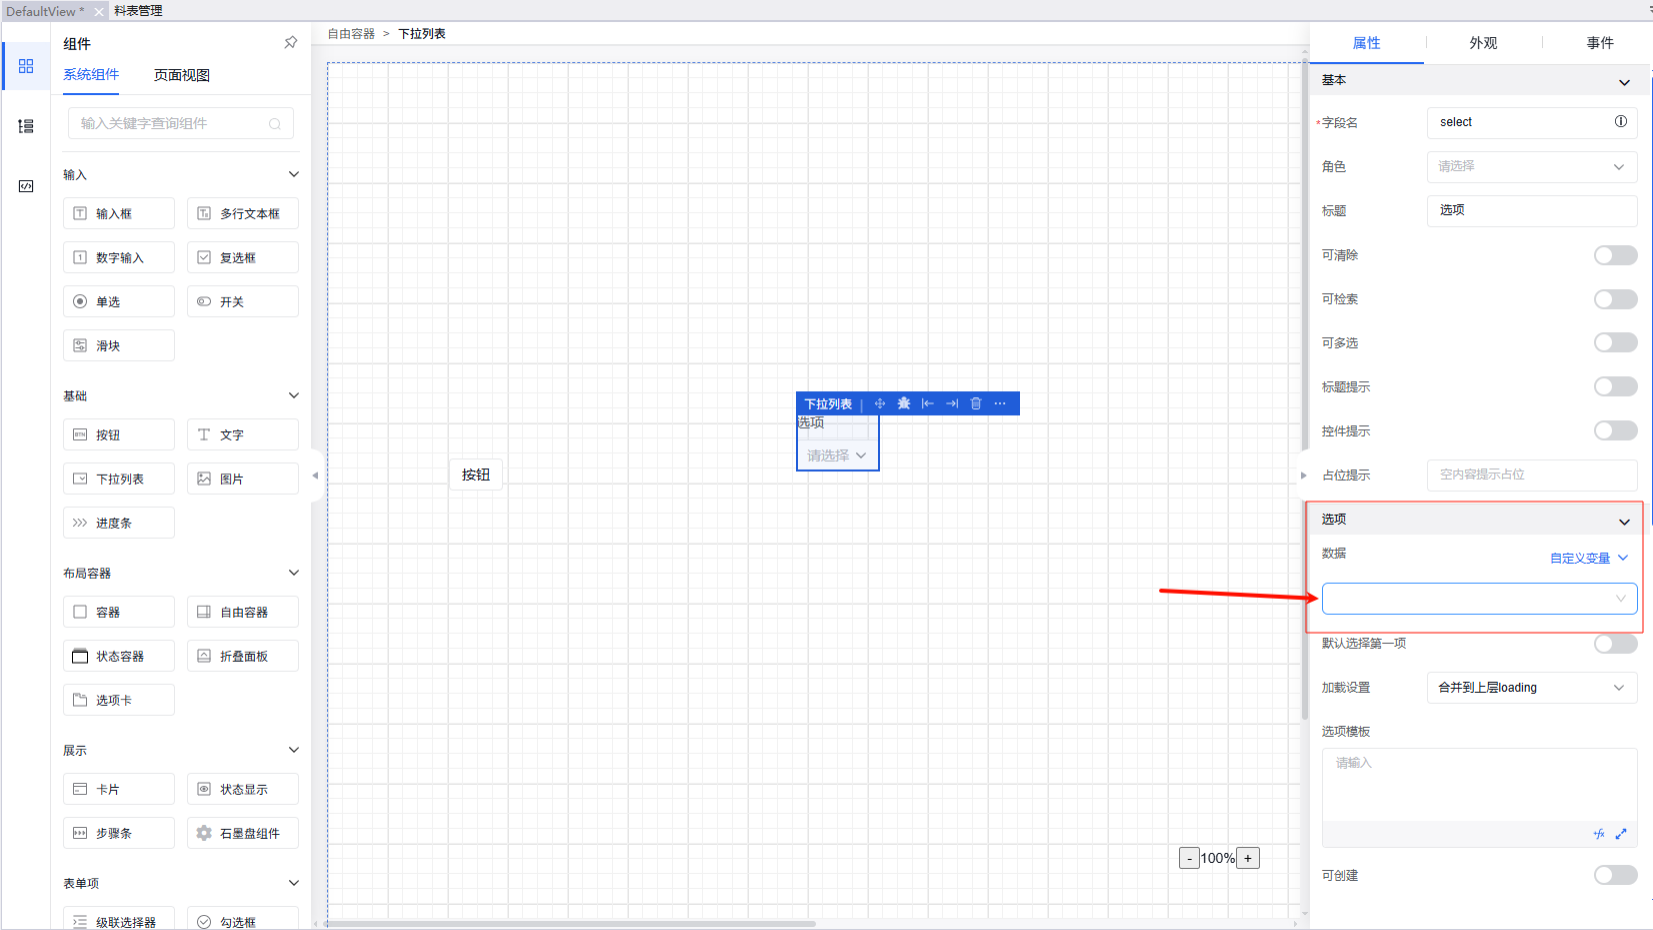Toggle the 可清除 switch
Viewport: 1653px width, 930px height.
pos(1615,255)
